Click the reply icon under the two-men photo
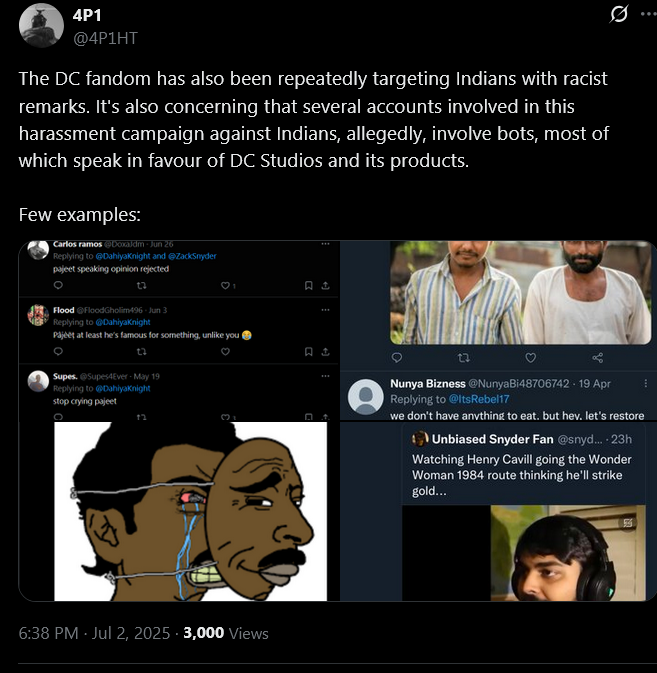 (396, 357)
